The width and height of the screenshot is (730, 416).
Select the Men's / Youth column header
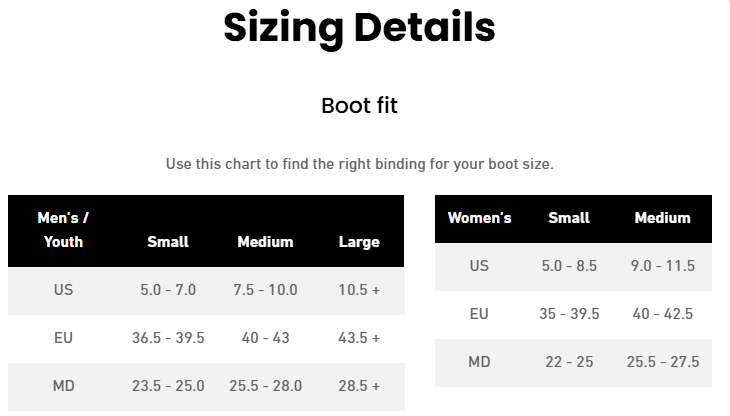pyautogui.click(x=64, y=229)
